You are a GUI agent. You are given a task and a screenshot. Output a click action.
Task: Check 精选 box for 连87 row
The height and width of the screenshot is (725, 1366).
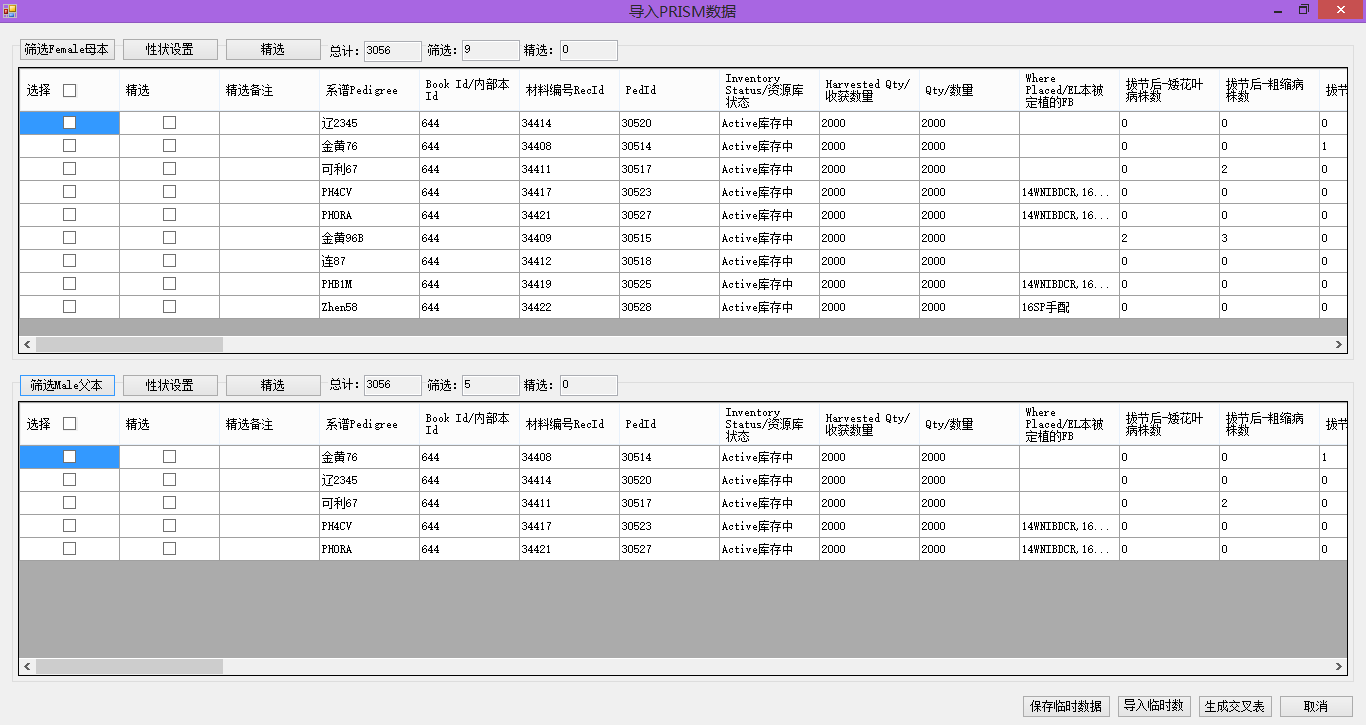coord(169,261)
